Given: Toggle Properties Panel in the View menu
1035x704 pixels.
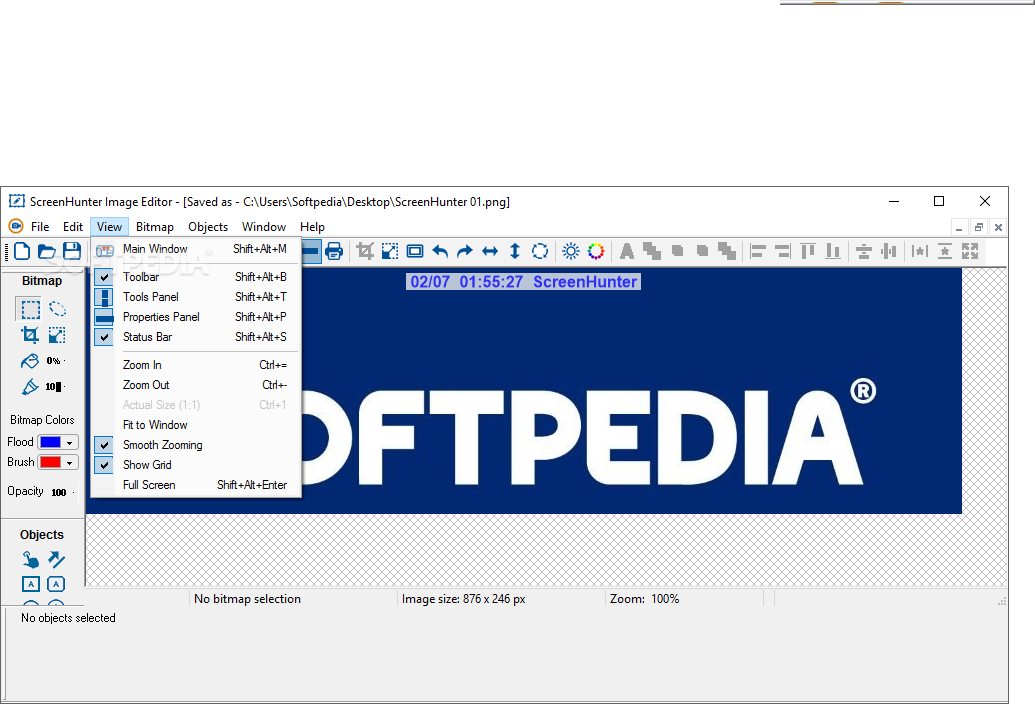Looking at the screenshot, I should tap(196, 317).
